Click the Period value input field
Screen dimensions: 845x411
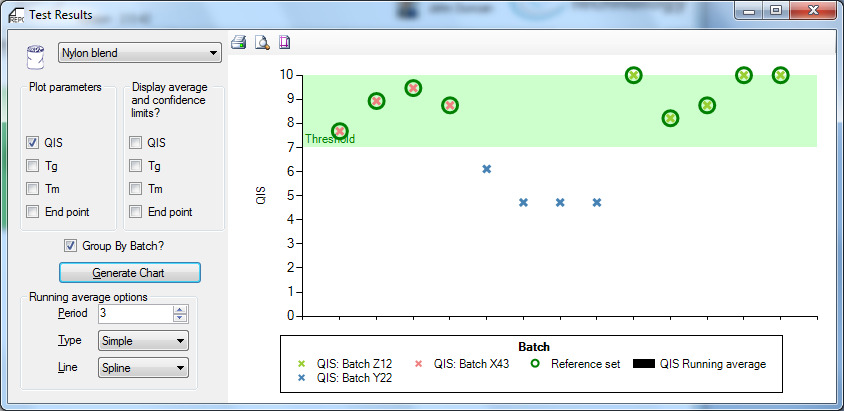(x=134, y=314)
